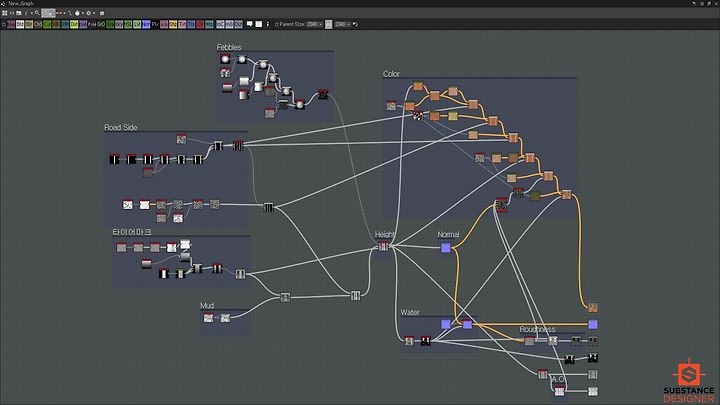Add a Pixel Processor node (Pix)

[155, 24]
